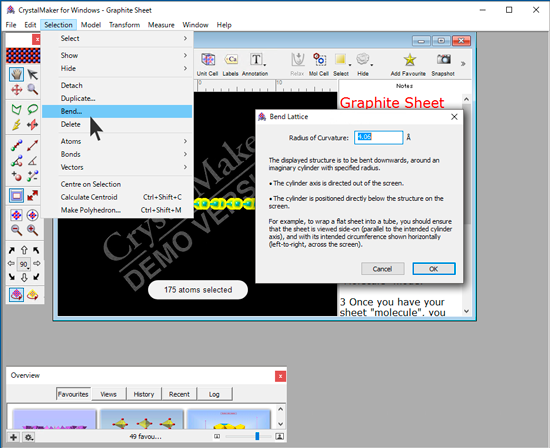
Task: Toggle the auto-rotate model button
Action: tap(16, 295)
